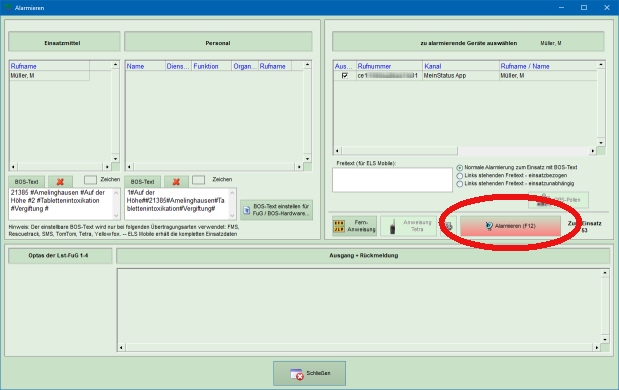This screenshot has width=619, height=390.
Task: Select the 'ce1...' Rufnummer cell
Action: [389, 75]
